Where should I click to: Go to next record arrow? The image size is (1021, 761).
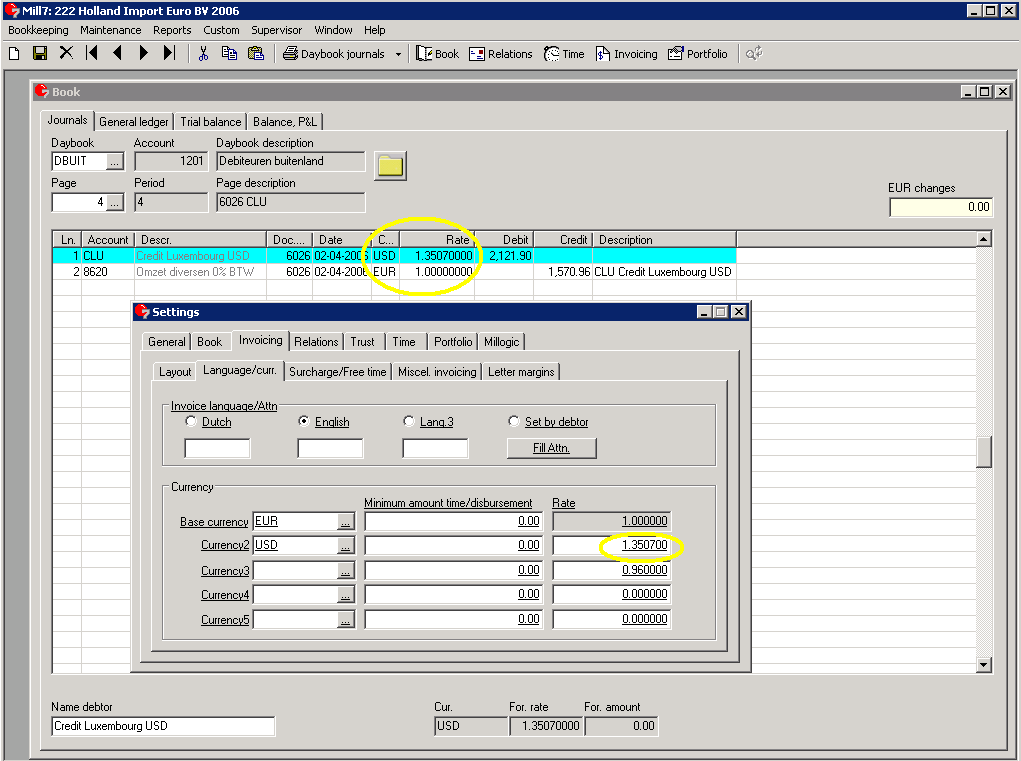point(143,53)
